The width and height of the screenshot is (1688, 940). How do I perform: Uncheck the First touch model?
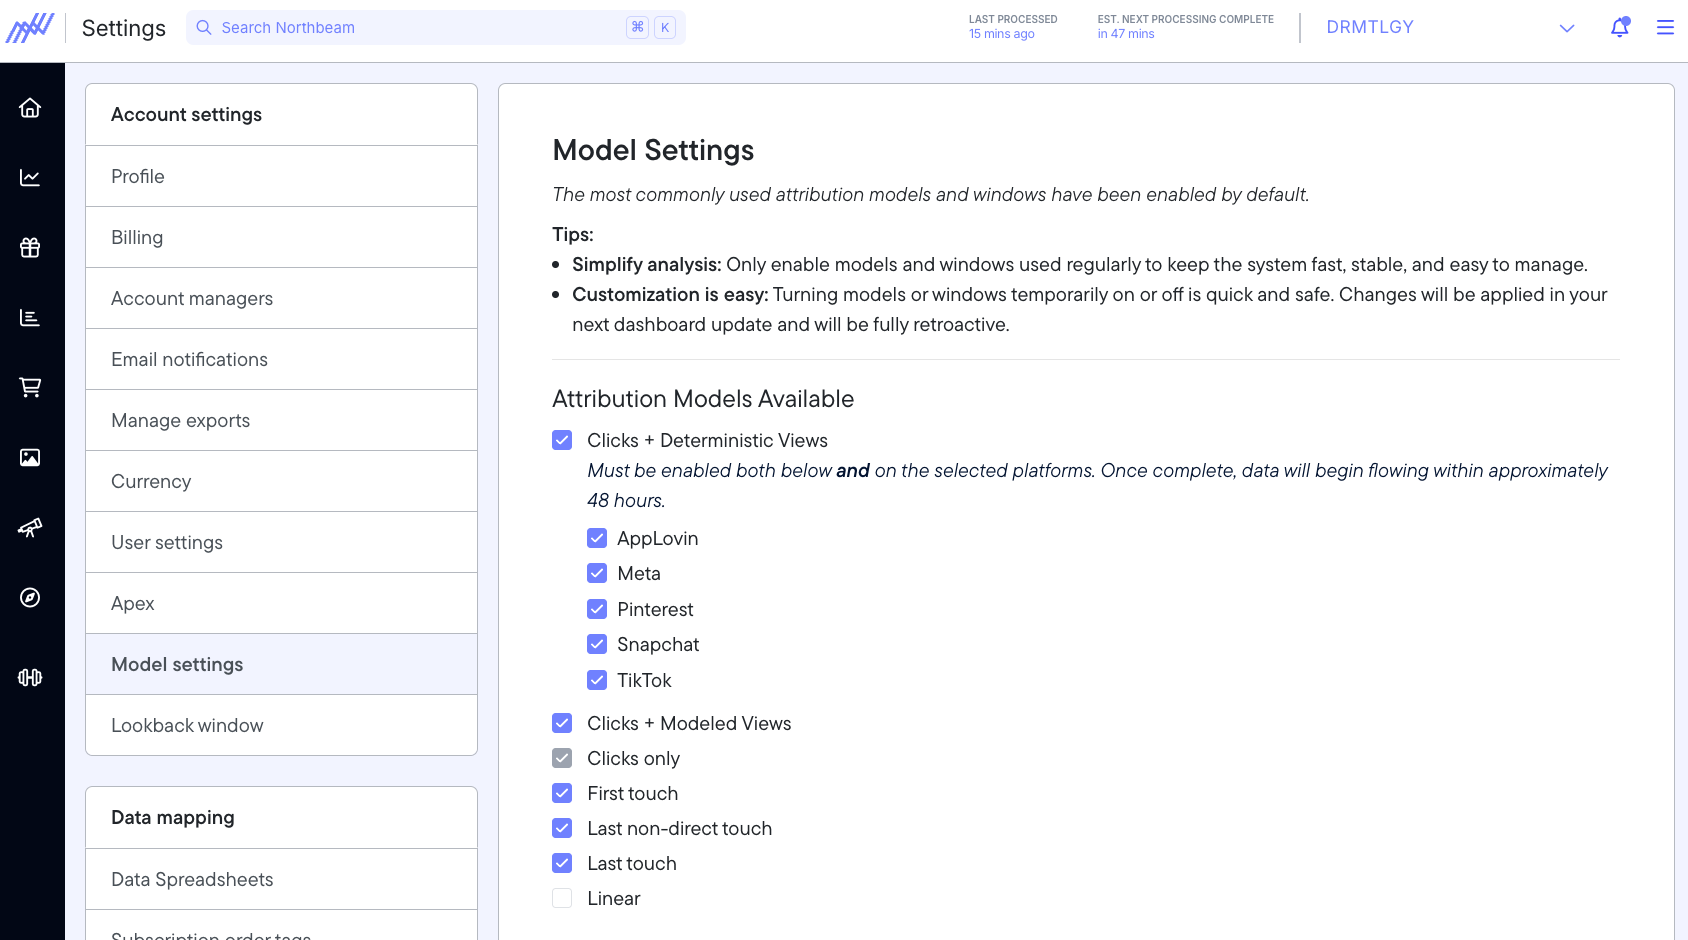pyautogui.click(x=562, y=793)
